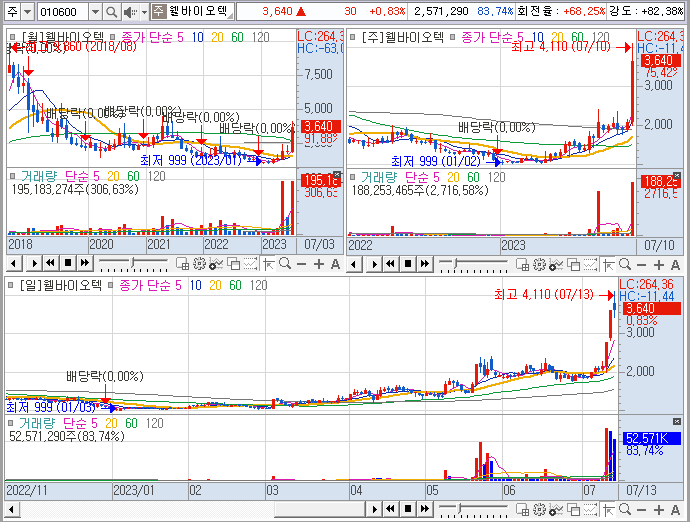Image resolution: width=690 pixels, height=522 pixels.
Task: Click the A auto-scale button on weekly chart
Action: [x=675, y=265]
